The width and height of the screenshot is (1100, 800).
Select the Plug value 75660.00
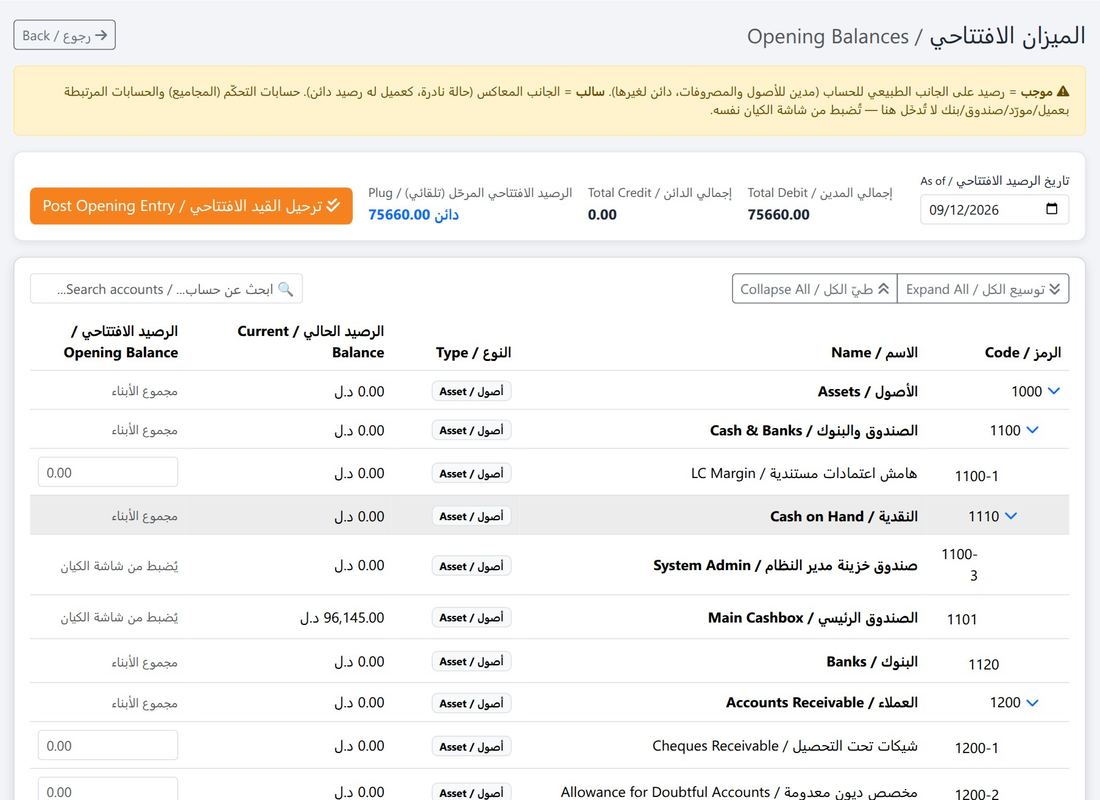413,215
